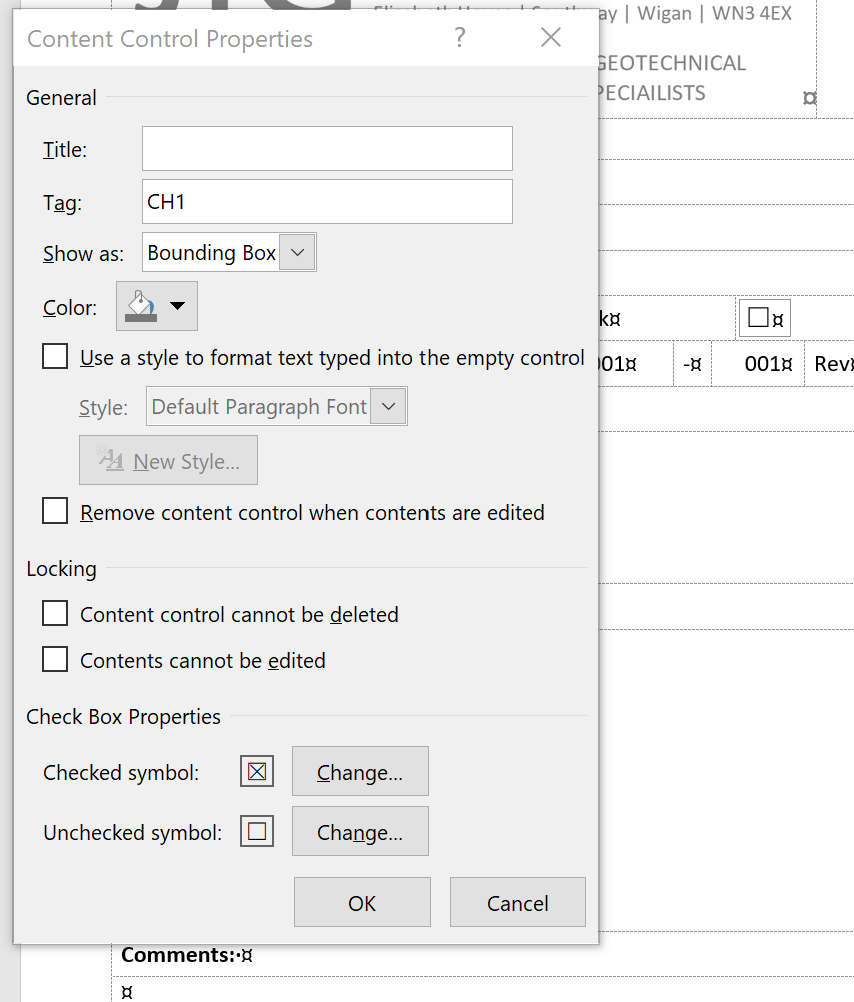Expand the Color picker dropdown arrow
Image resolution: width=854 pixels, height=1002 pixels.
[x=178, y=306]
